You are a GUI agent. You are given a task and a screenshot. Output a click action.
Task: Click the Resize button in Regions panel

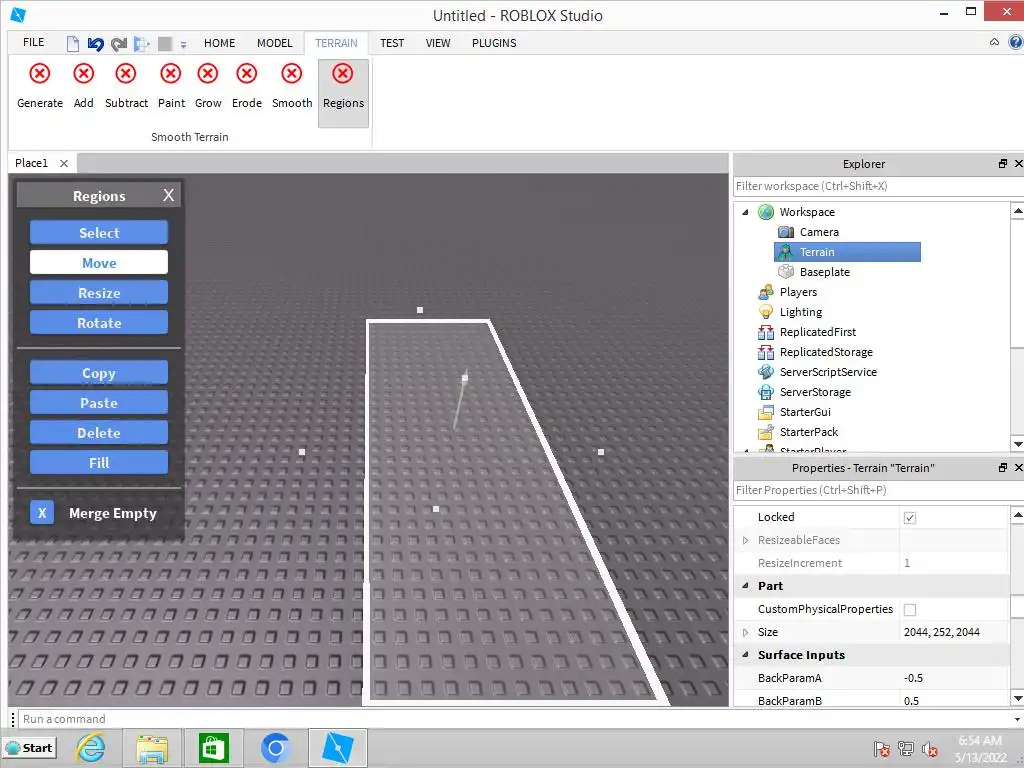(x=99, y=293)
